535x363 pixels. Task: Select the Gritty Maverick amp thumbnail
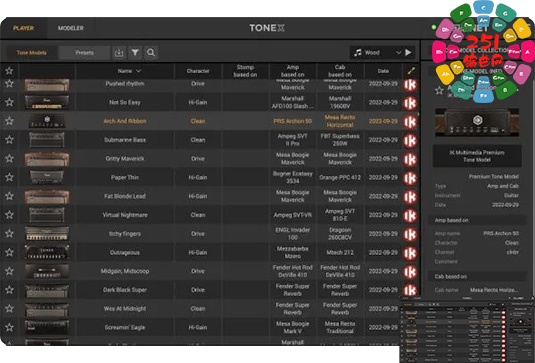coord(47,159)
